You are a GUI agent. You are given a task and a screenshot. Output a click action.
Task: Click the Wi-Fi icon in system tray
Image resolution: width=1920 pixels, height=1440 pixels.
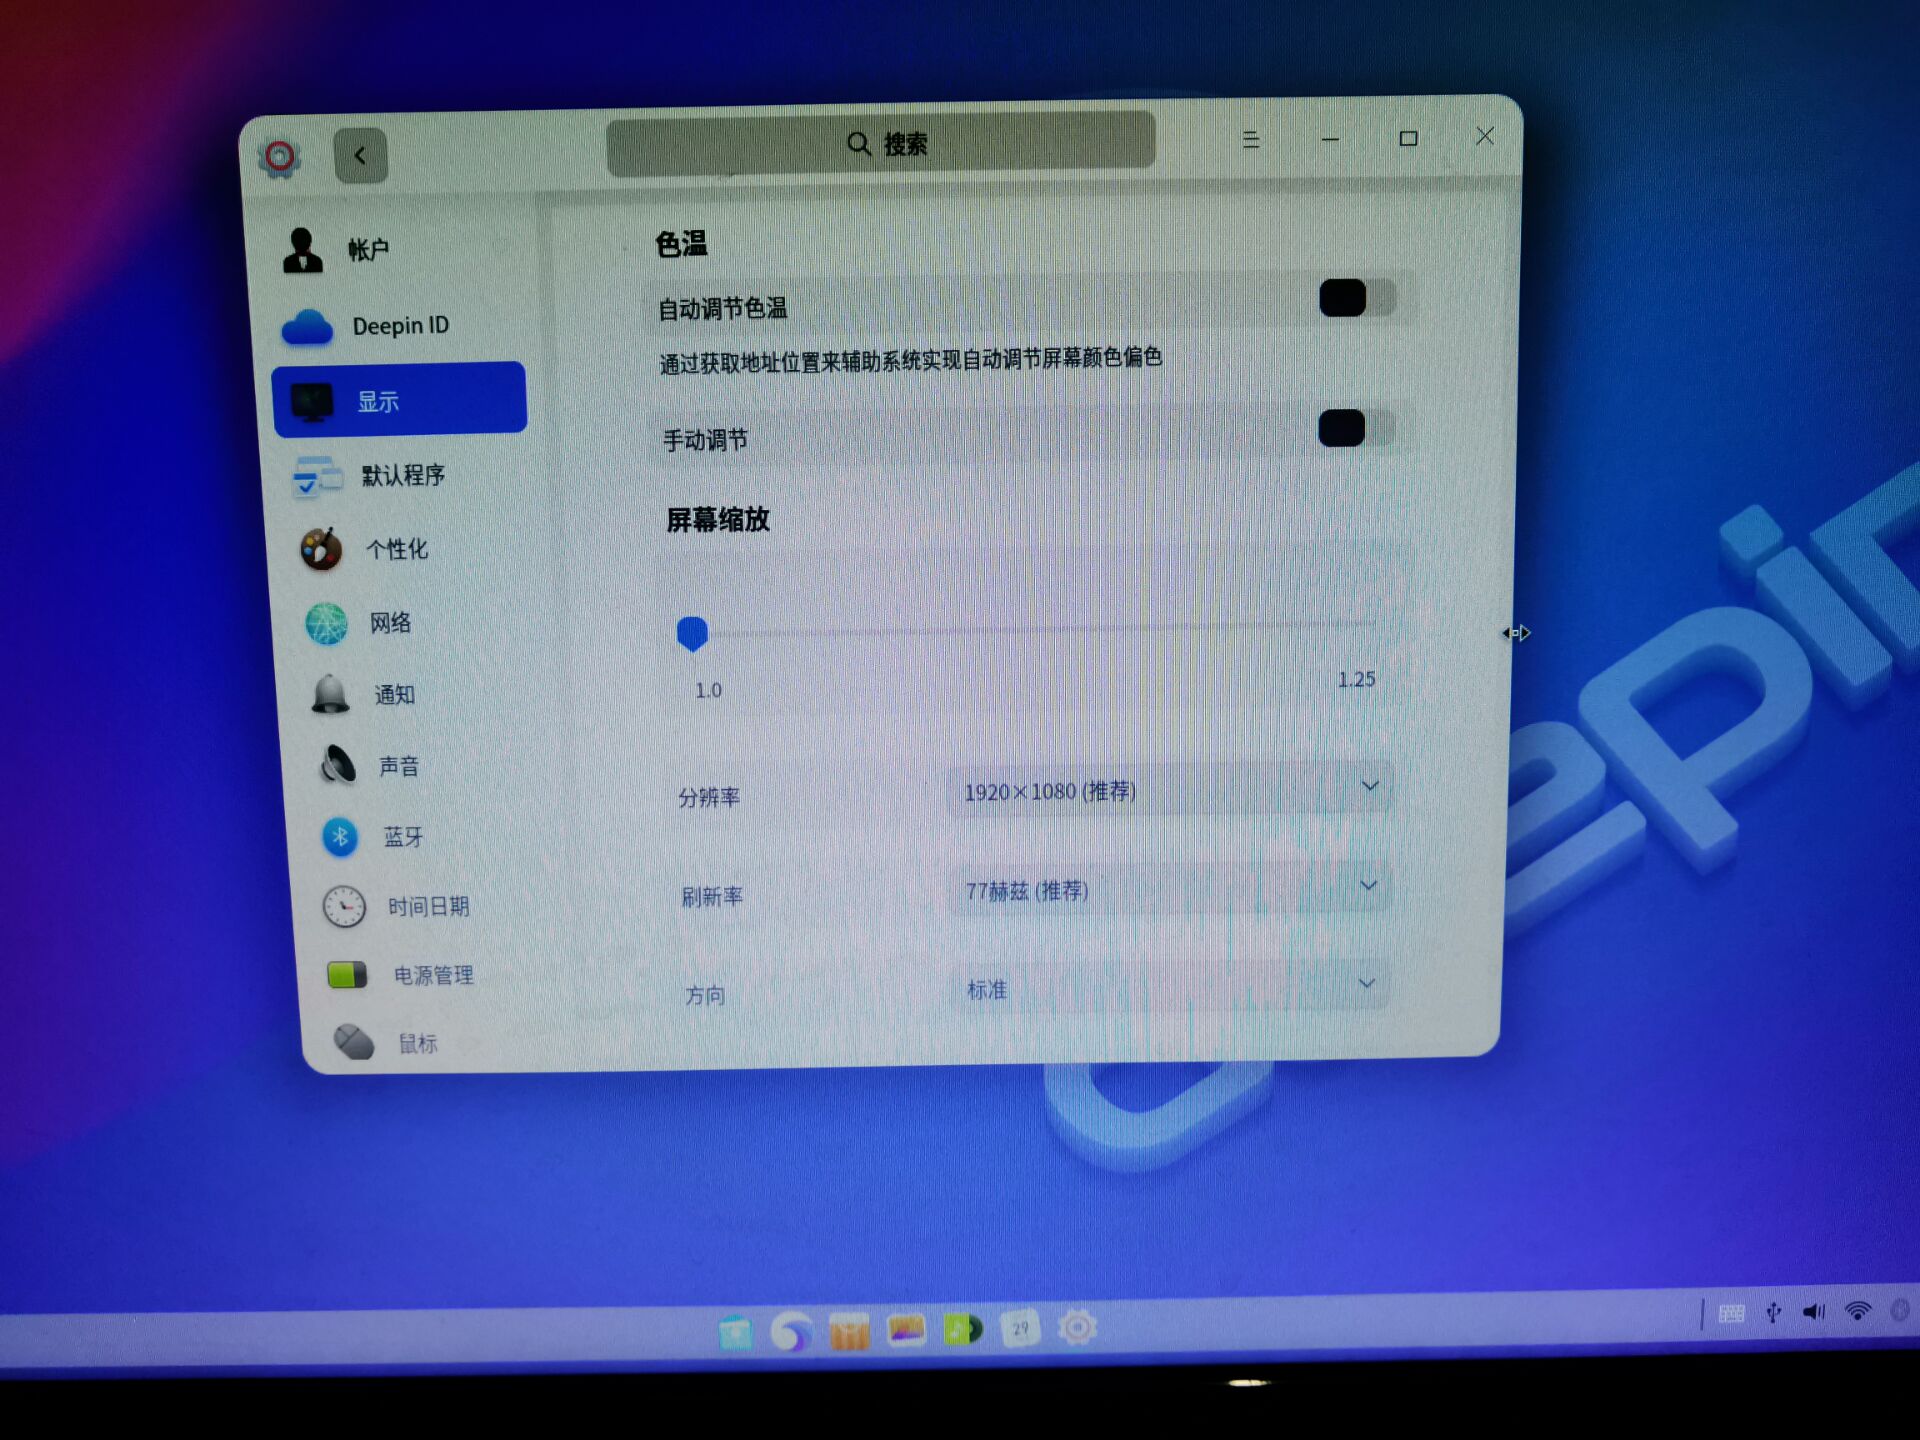(1857, 1311)
